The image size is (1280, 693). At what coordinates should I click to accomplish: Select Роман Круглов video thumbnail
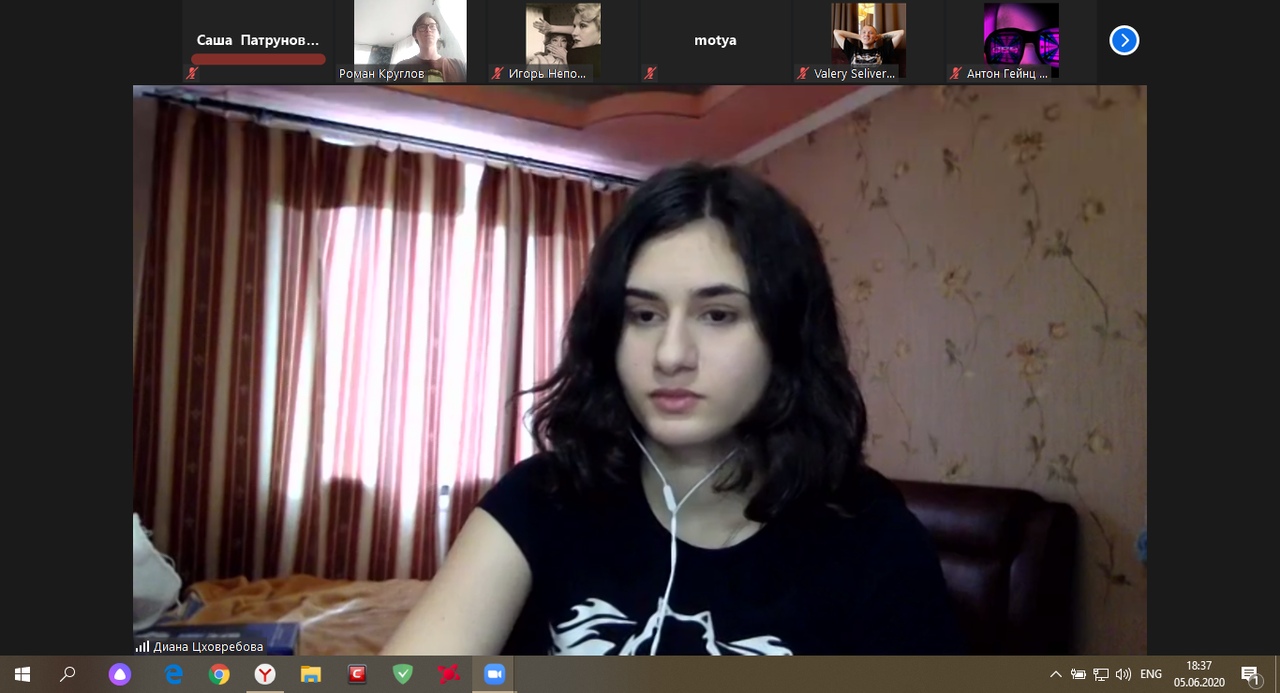[410, 41]
